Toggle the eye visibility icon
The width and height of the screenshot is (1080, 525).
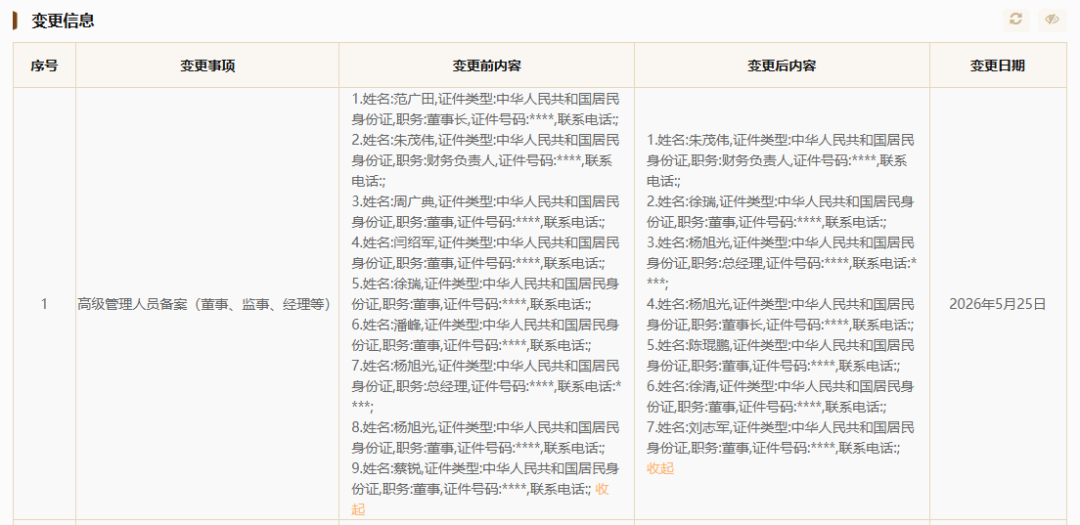(1052, 20)
